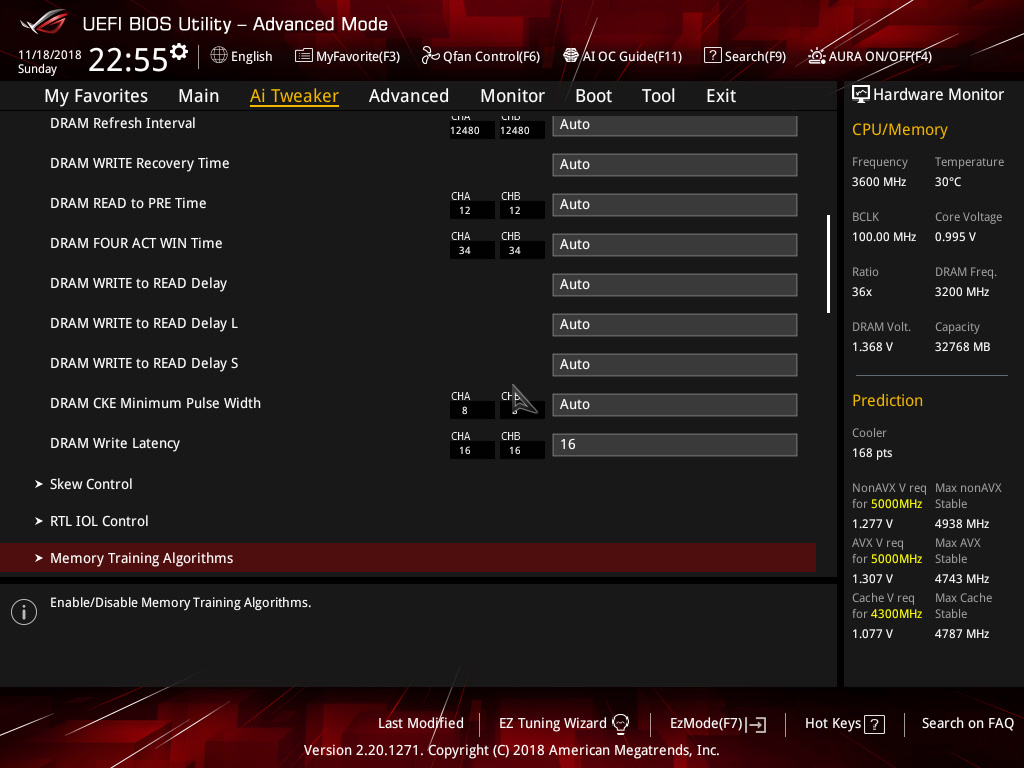Viewport: 1024px width, 768px height.
Task: Open the Monitor tab
Action: point(513,96)
